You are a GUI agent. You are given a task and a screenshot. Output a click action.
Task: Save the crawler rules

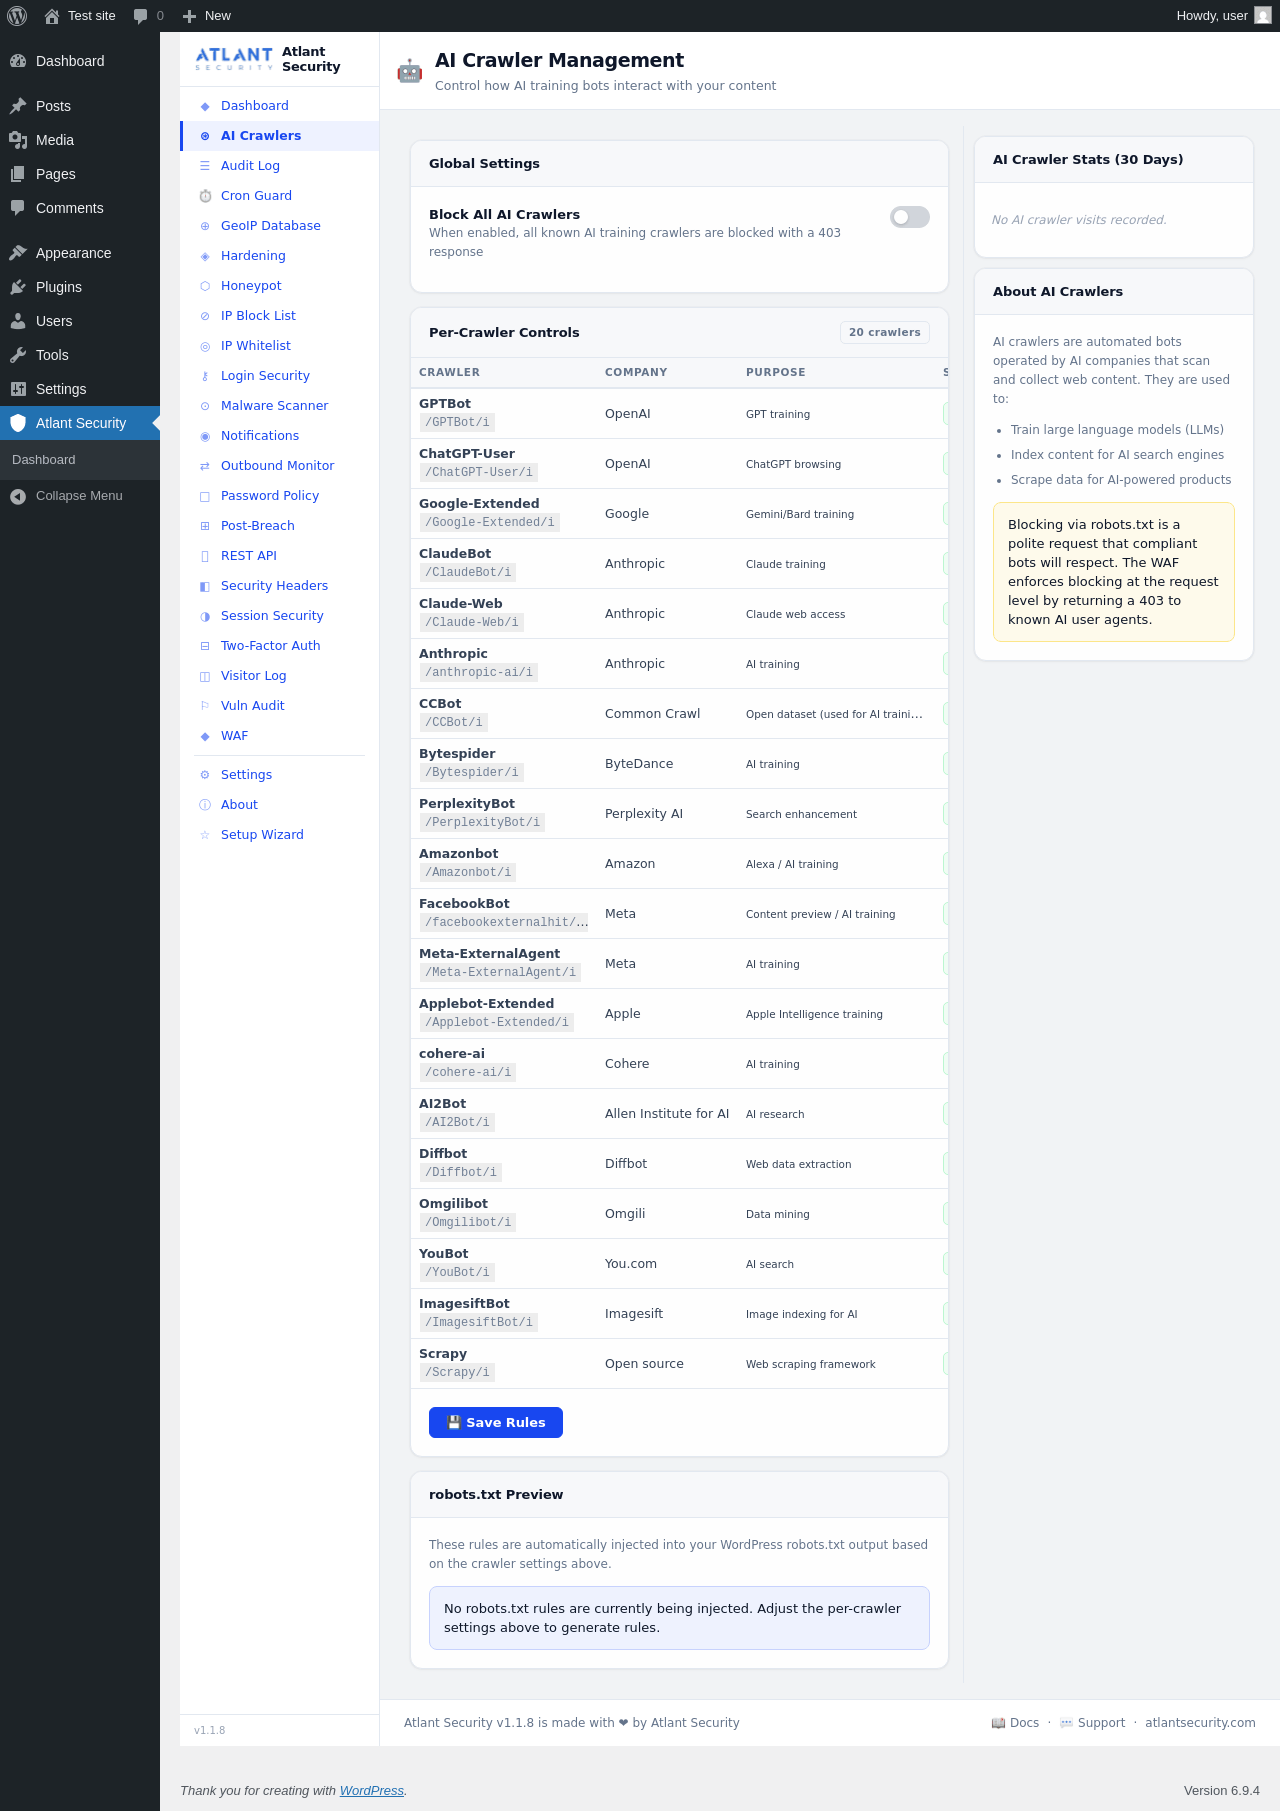pos(496,1422)
